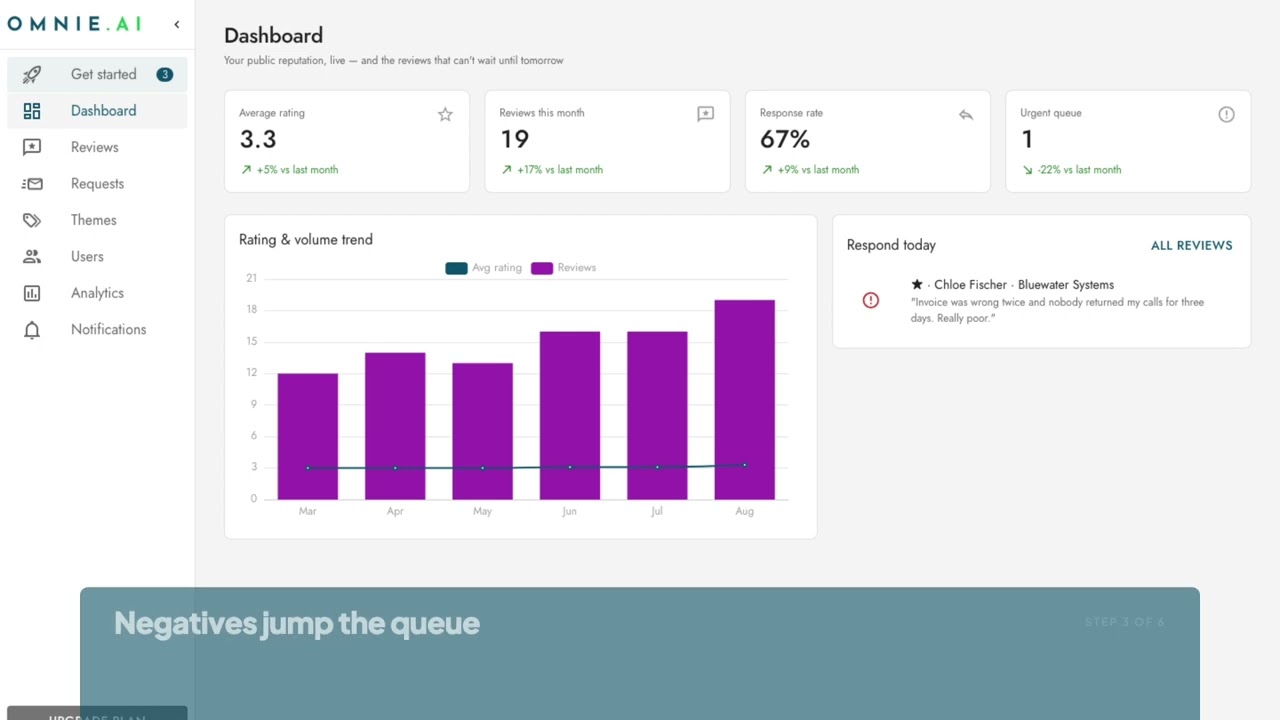Click the Invoice was wrong twice review text

(1057, 310)
